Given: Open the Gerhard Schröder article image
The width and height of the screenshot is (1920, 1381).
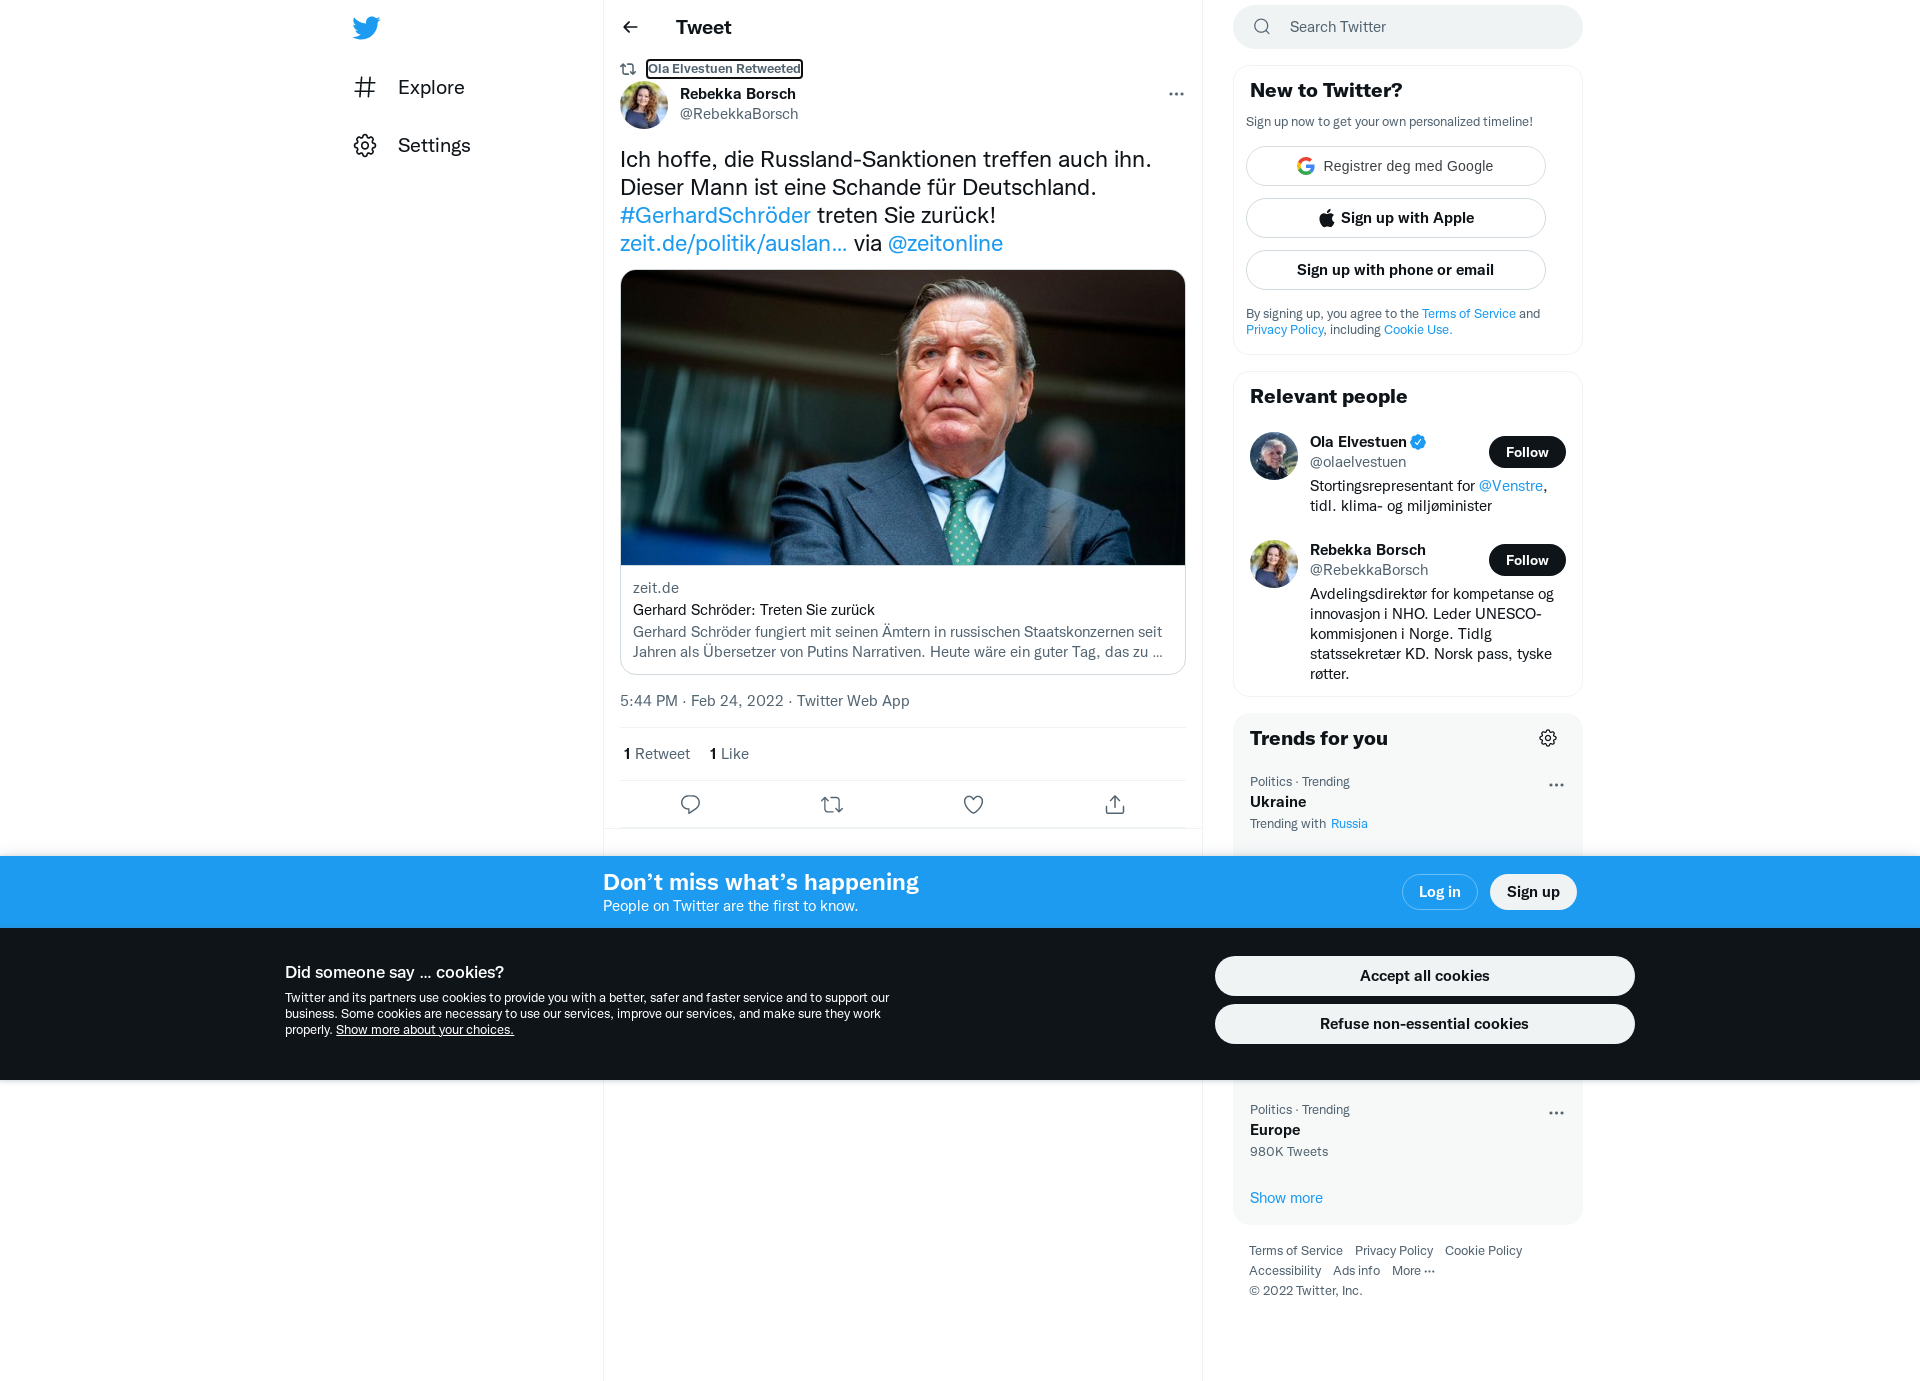Looking at the screenshot, I should click(903, 418).
